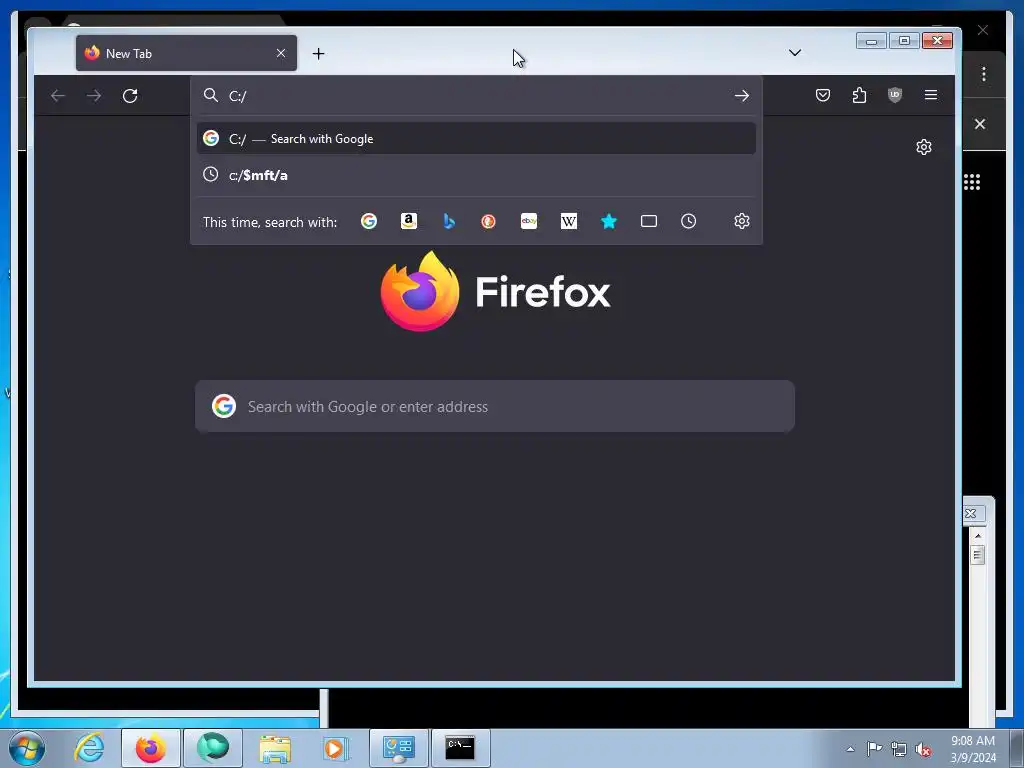Launch Internet Explorer from the taskbar
This screenshot has height=768, width=1024.
(89, 748)
